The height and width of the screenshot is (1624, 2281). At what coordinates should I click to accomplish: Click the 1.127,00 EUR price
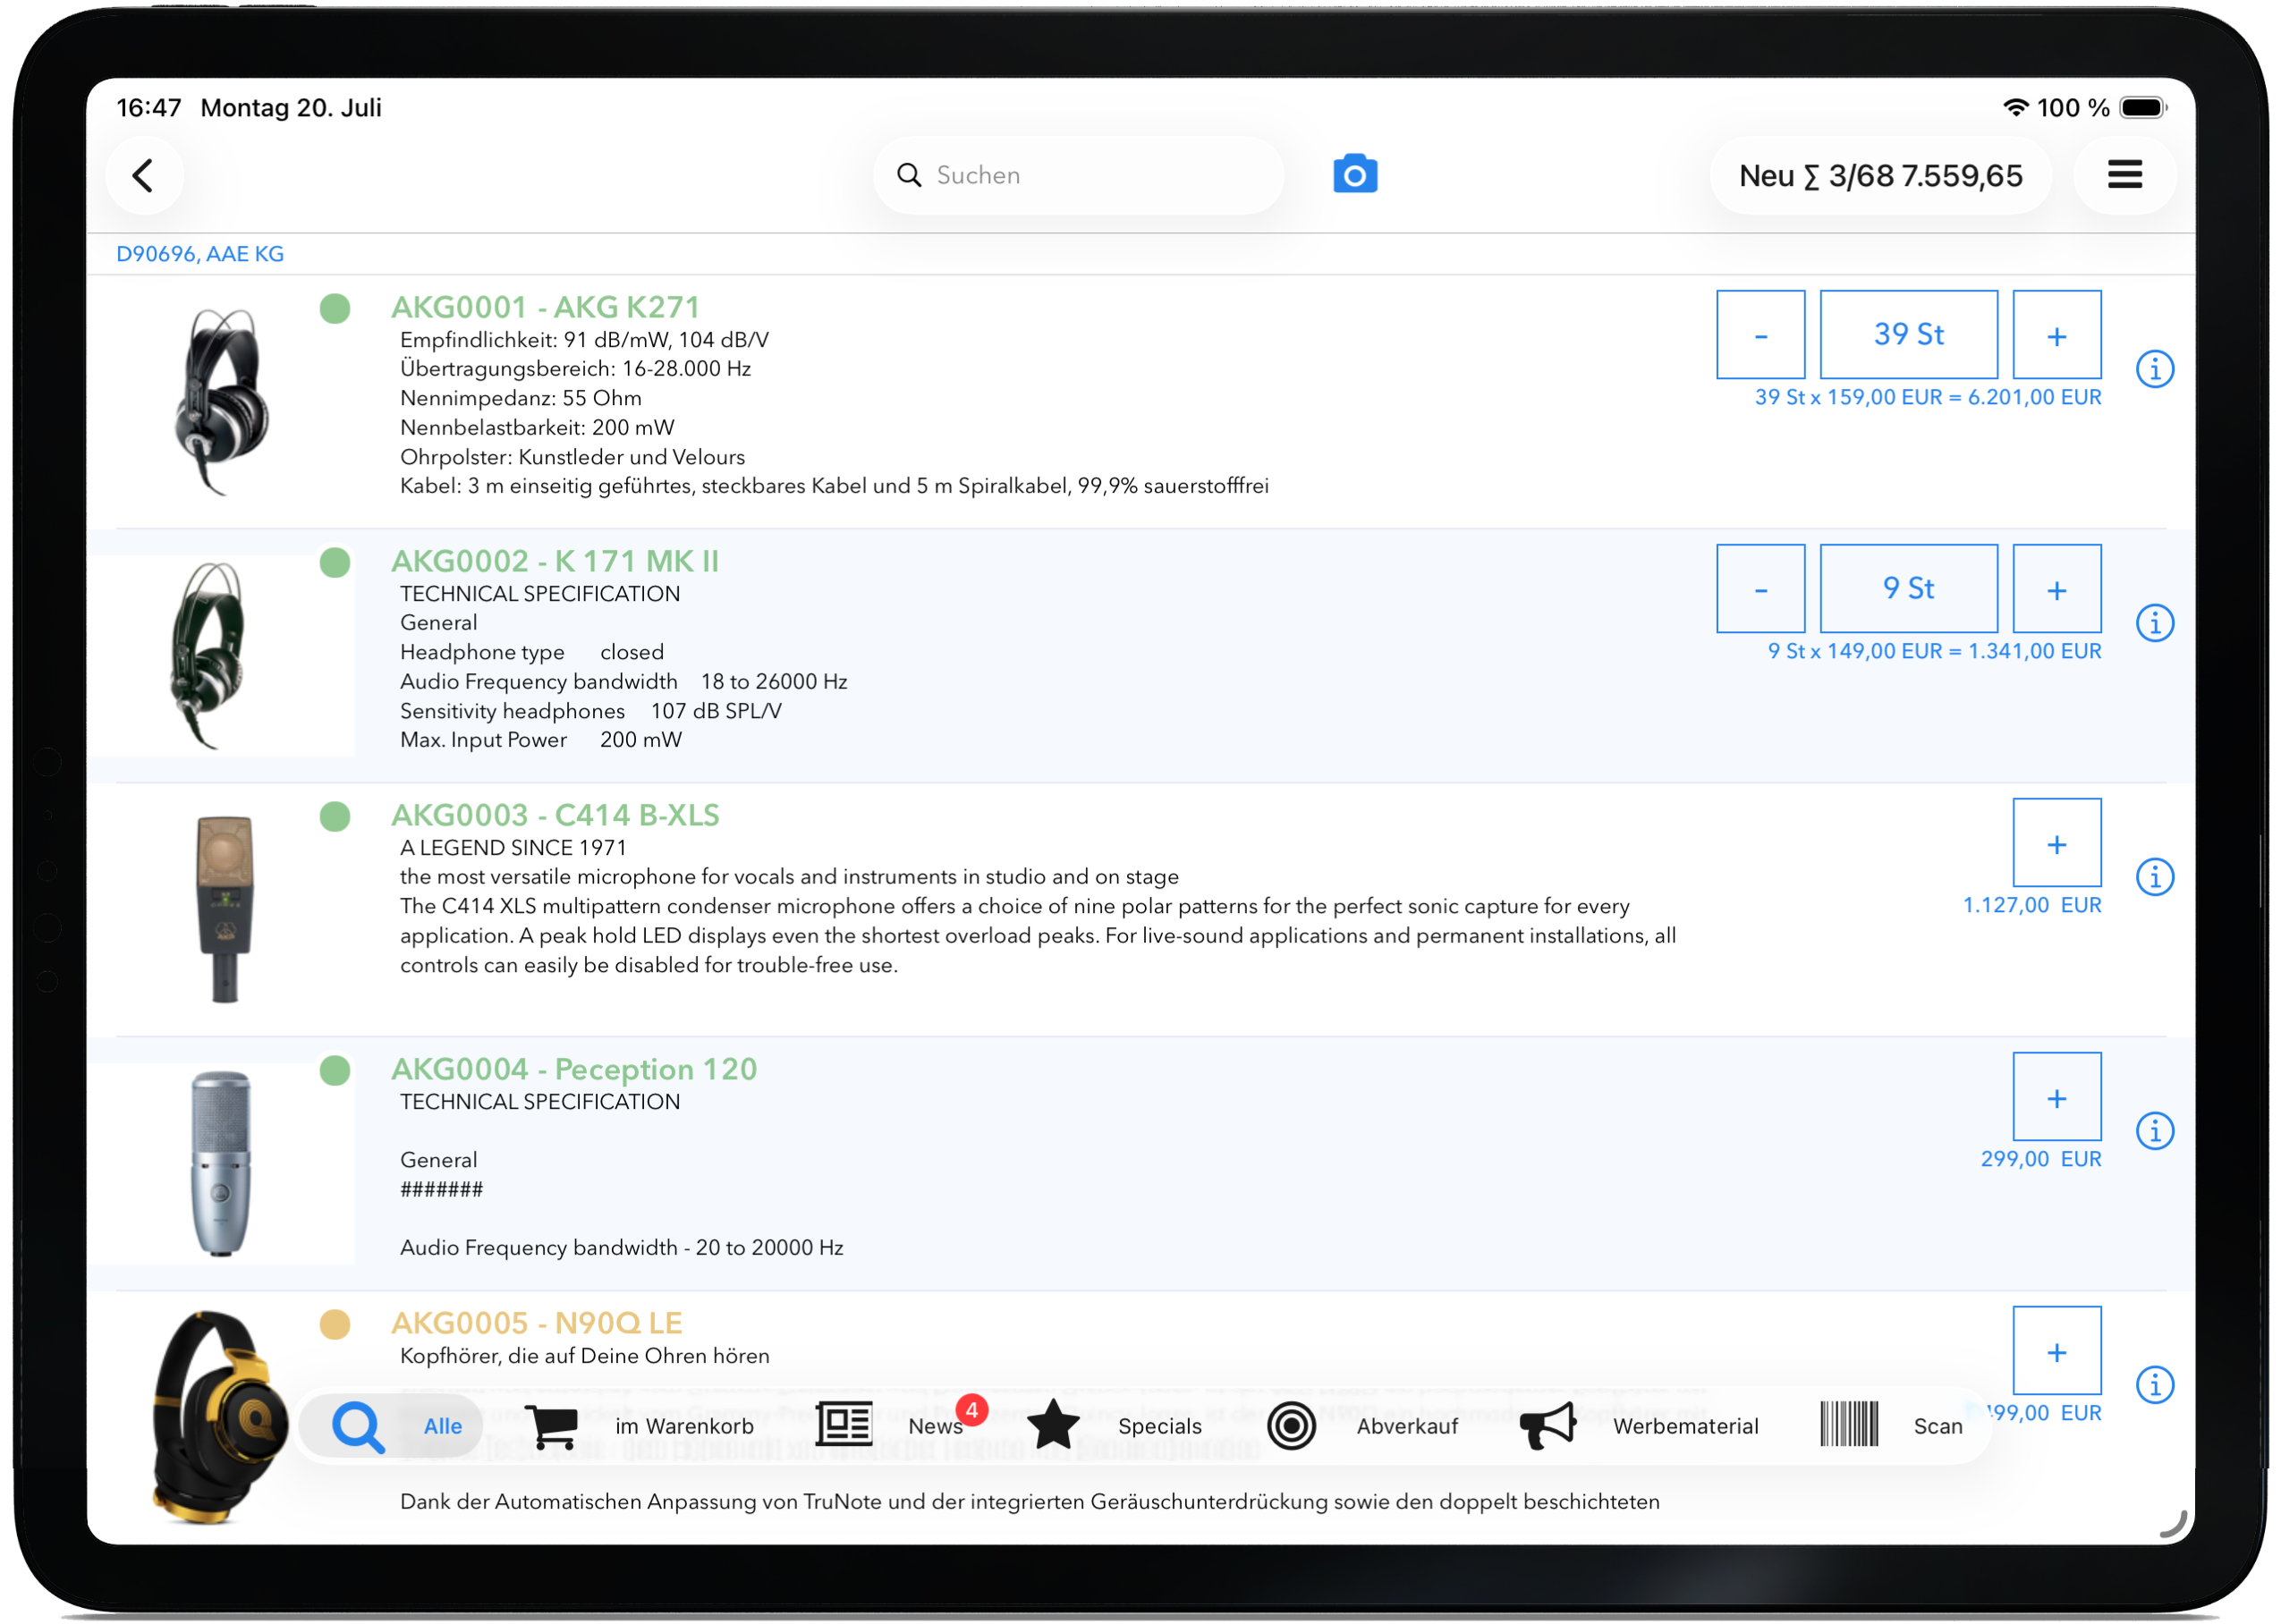point(2032,905)
